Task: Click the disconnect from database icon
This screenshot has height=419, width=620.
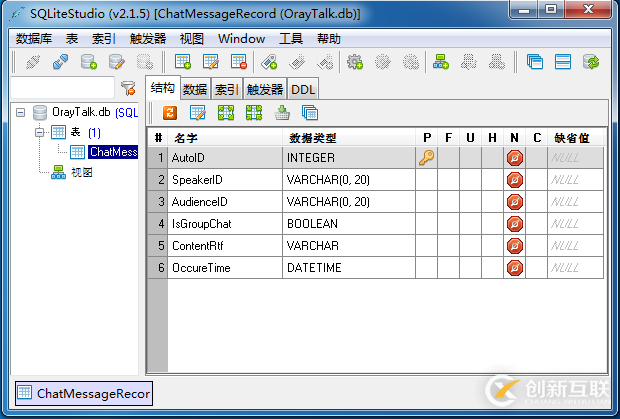Action: pyautogui.click(x=60, y=62)
